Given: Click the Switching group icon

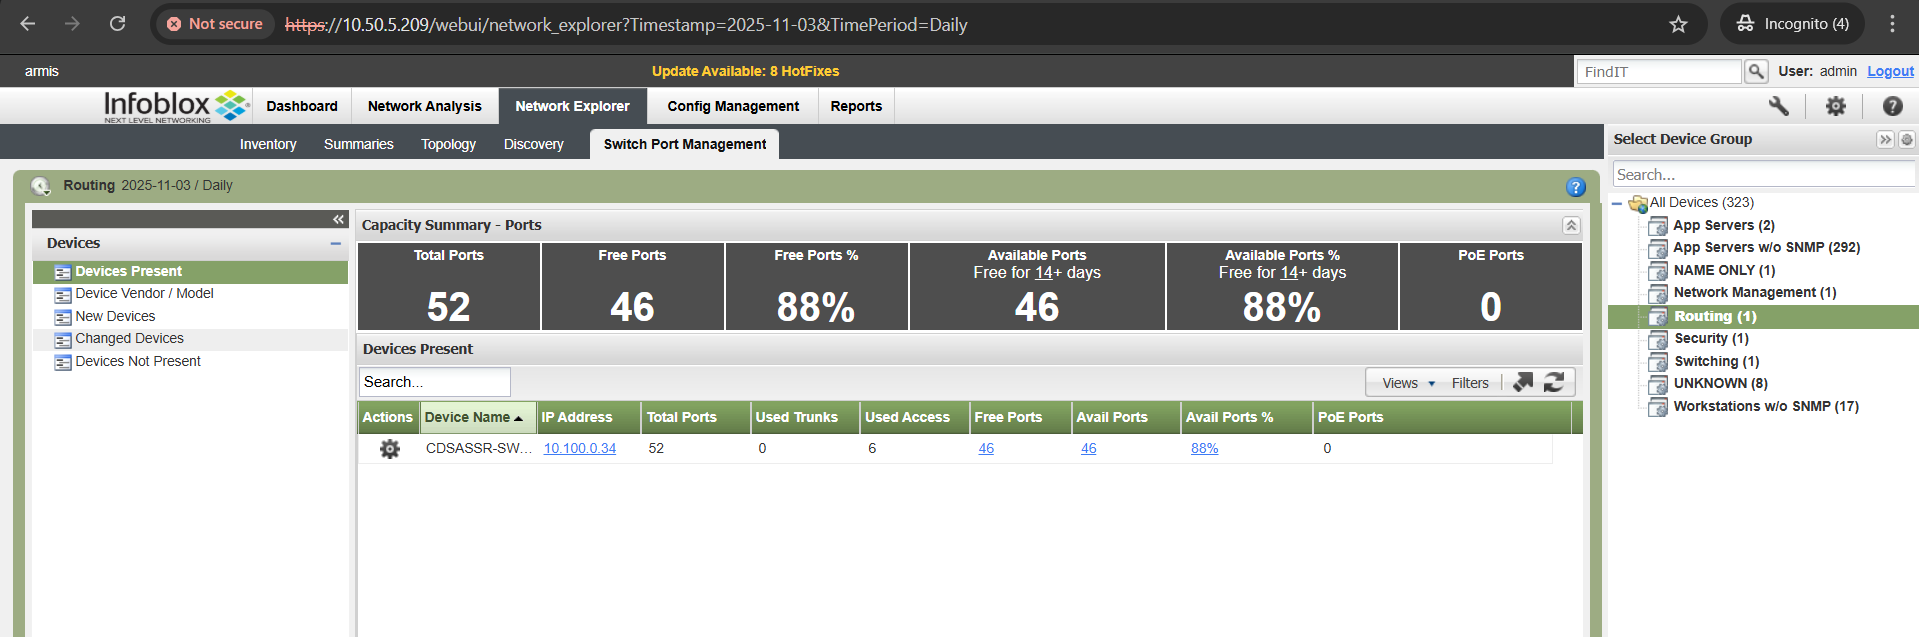Looking at the screenshot, I should pyautogui.click(x=1658, y=362).
